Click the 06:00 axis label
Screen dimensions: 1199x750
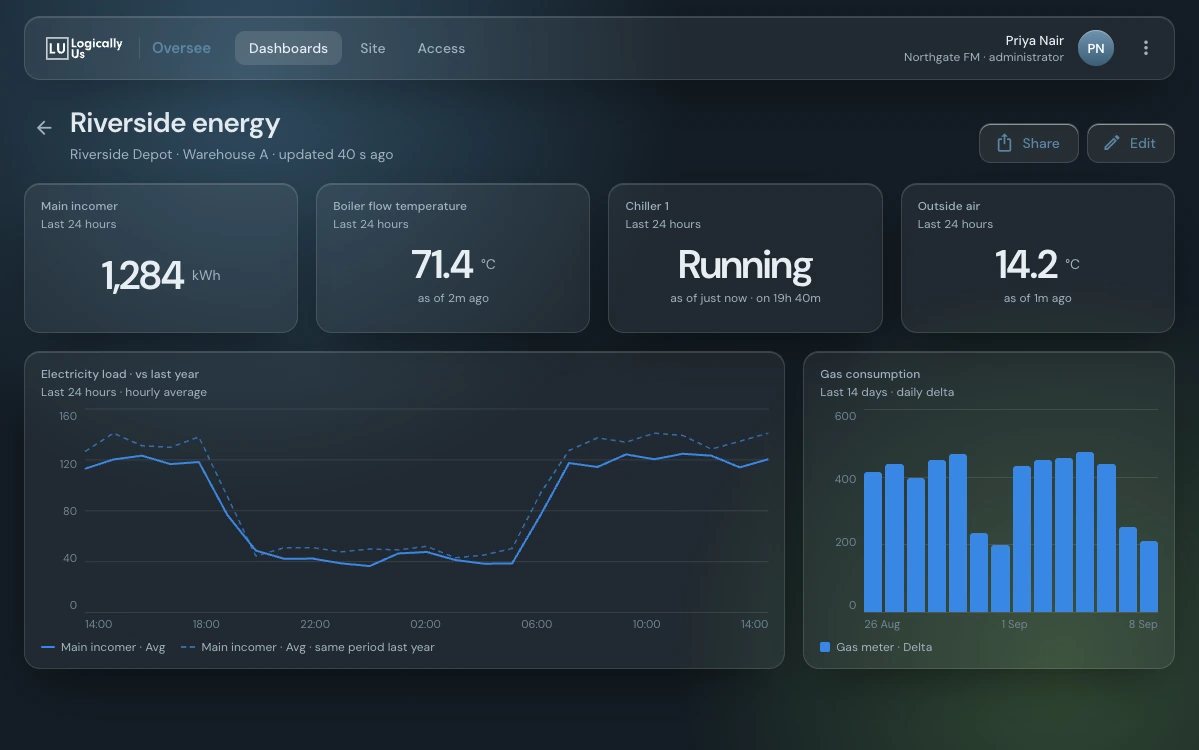(537, 624)
